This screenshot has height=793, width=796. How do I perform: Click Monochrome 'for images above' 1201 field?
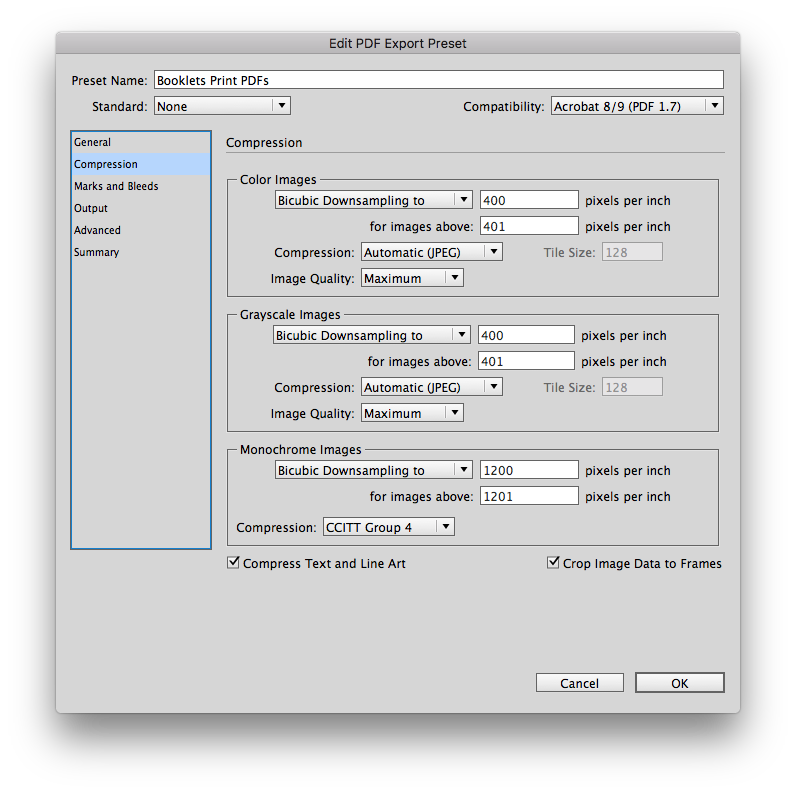click(529, 496)
